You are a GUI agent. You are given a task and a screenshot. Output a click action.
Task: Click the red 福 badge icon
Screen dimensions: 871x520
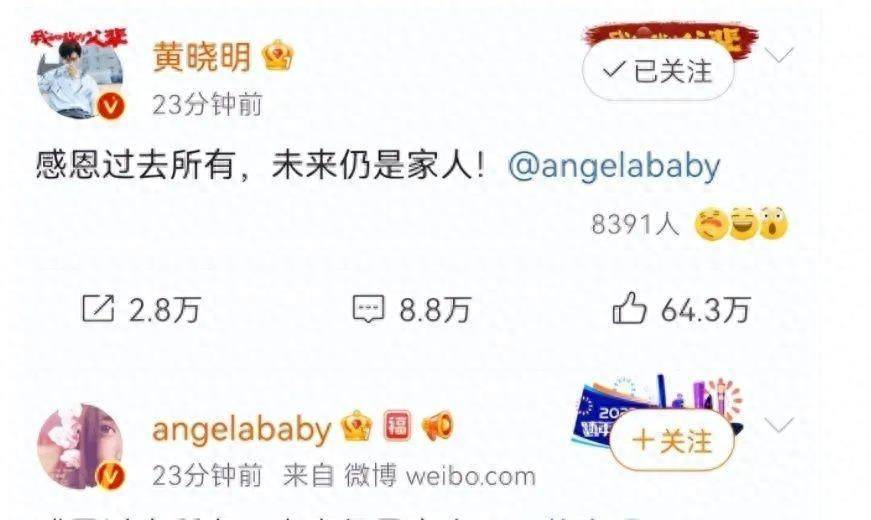(x=398, y=427)
